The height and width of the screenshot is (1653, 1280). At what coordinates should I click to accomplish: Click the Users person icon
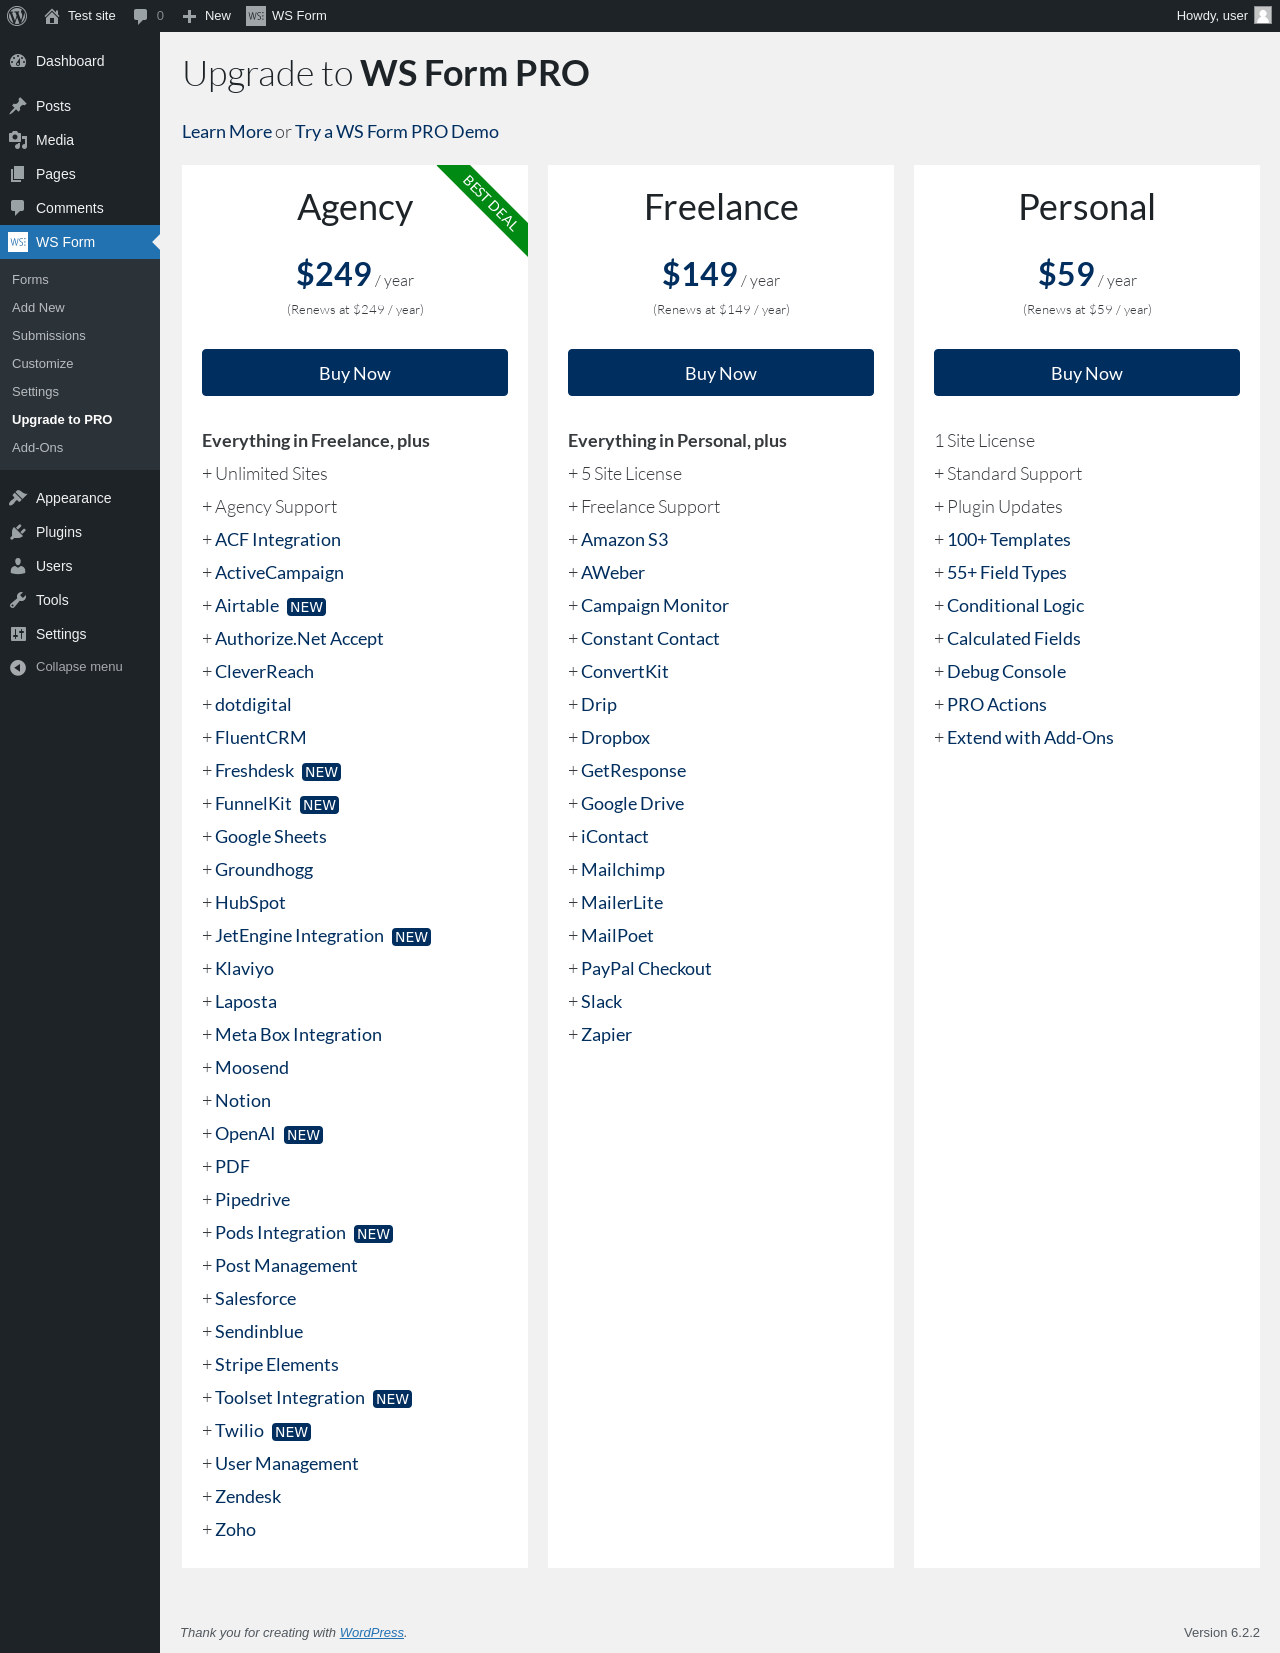18,566
